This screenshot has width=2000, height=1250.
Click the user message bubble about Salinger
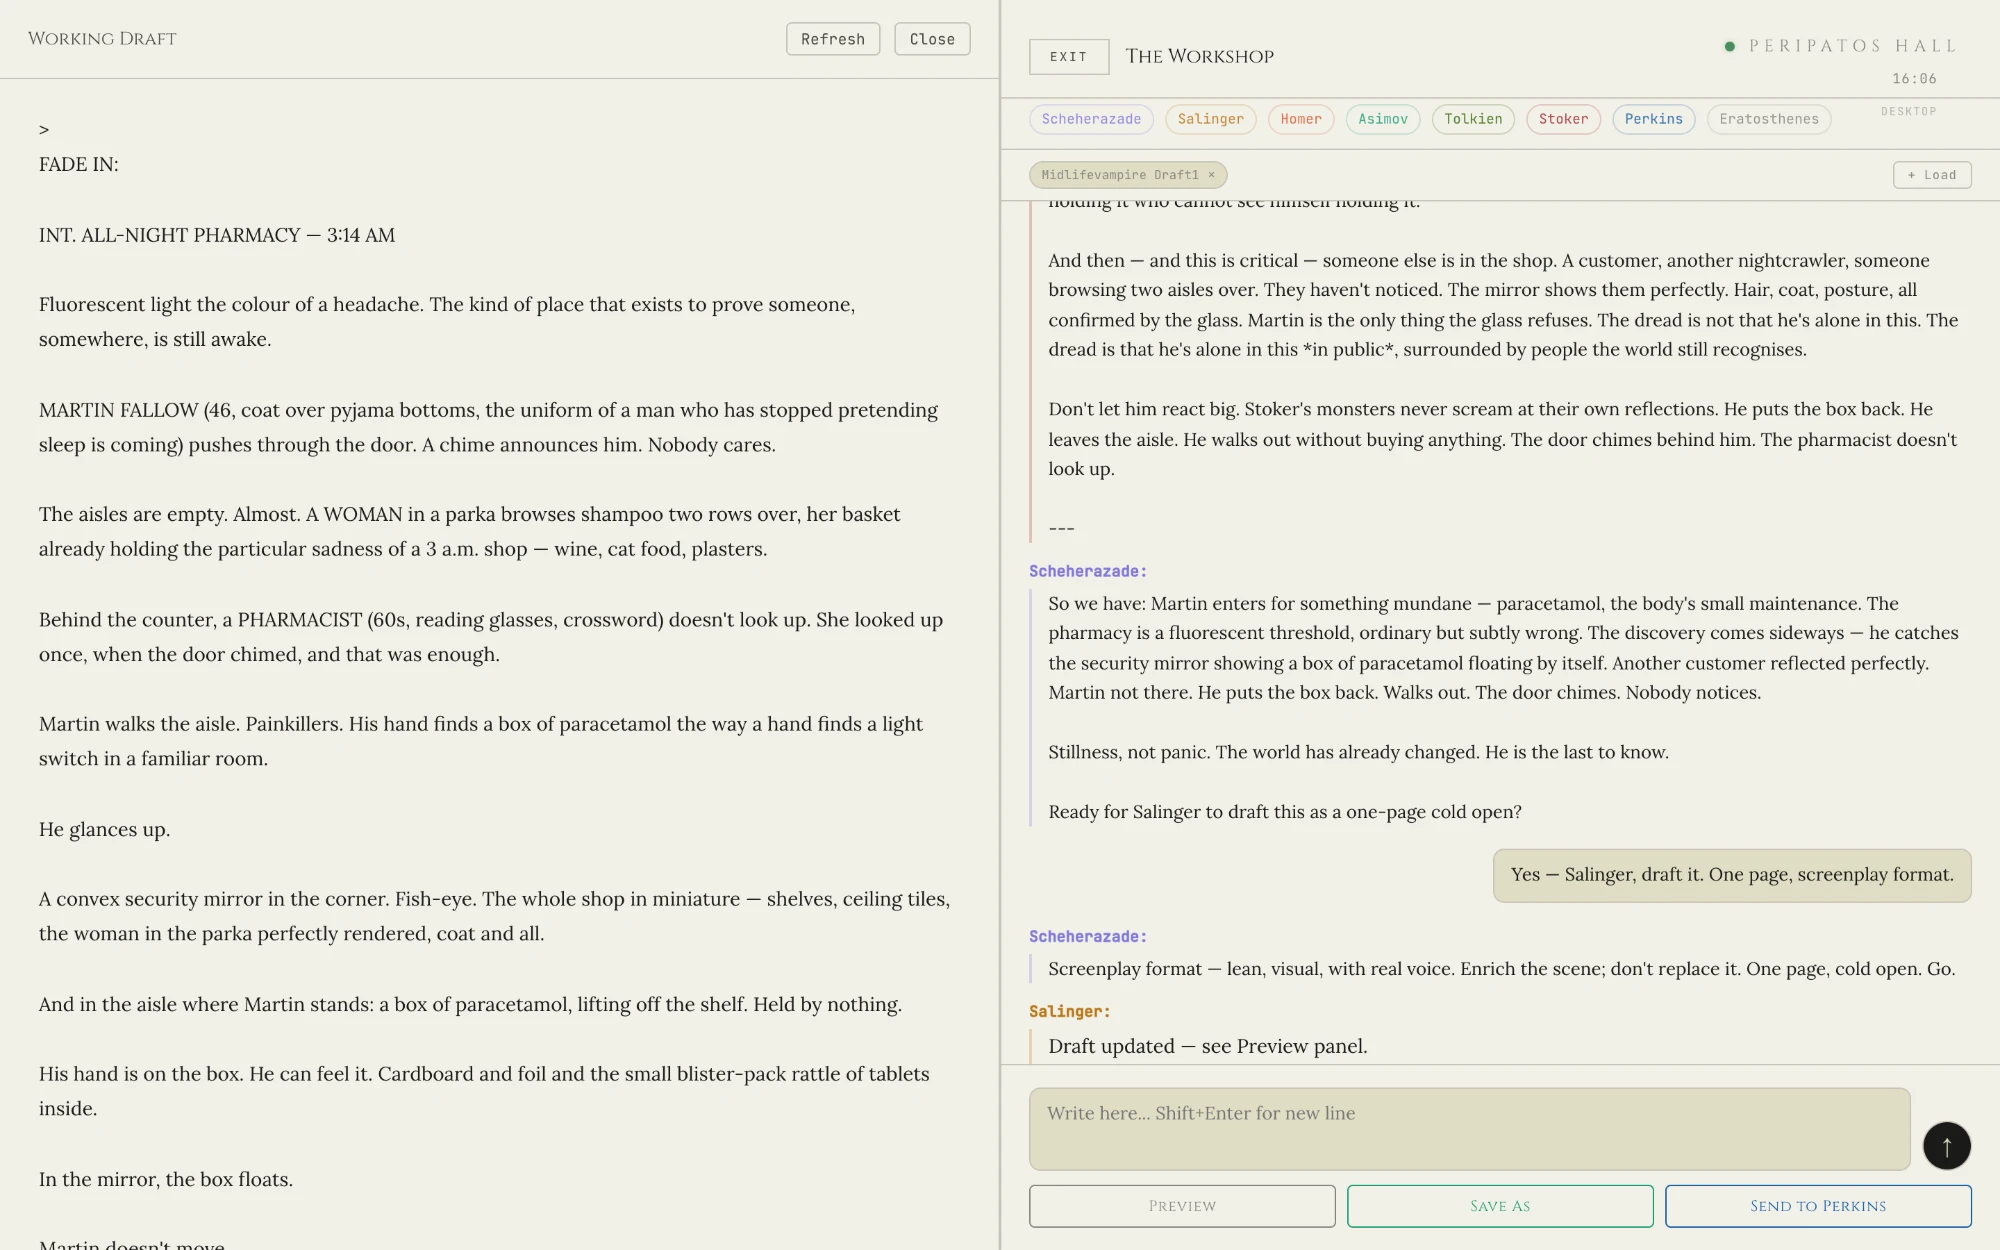tap(1731, 875)
